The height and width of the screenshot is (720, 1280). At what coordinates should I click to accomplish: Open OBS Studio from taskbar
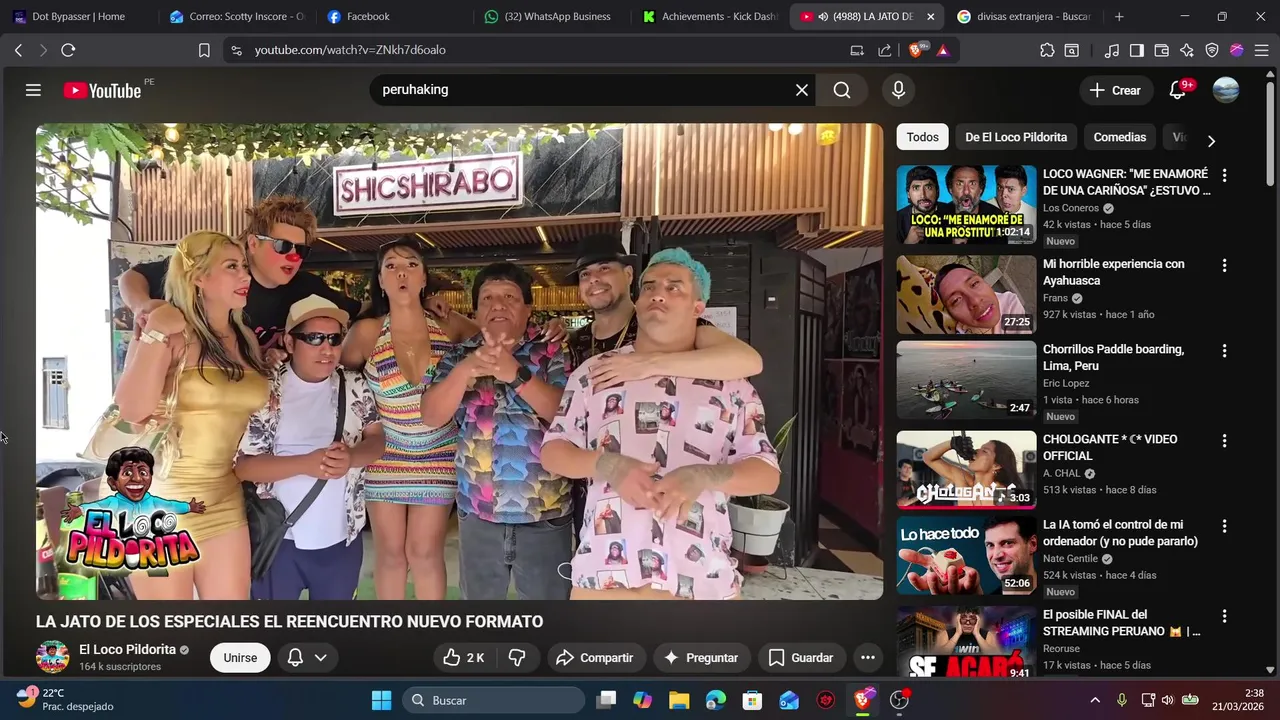[x=899, y=700]
